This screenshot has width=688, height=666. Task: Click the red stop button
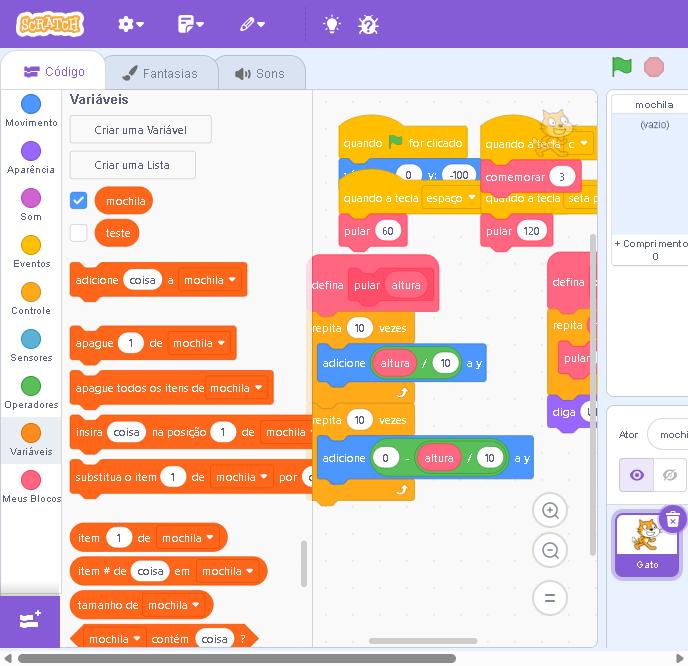pyautogui.click(x=654, y=67)
